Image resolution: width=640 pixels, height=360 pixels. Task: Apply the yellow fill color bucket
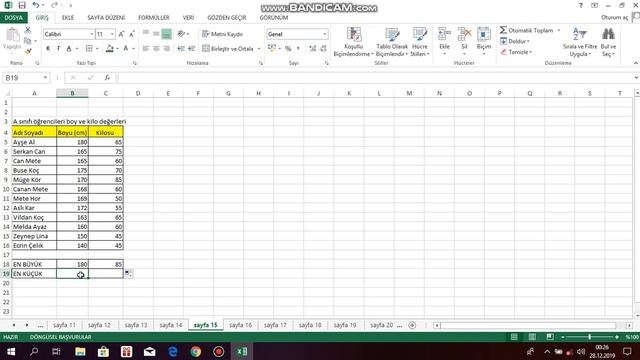109,49
